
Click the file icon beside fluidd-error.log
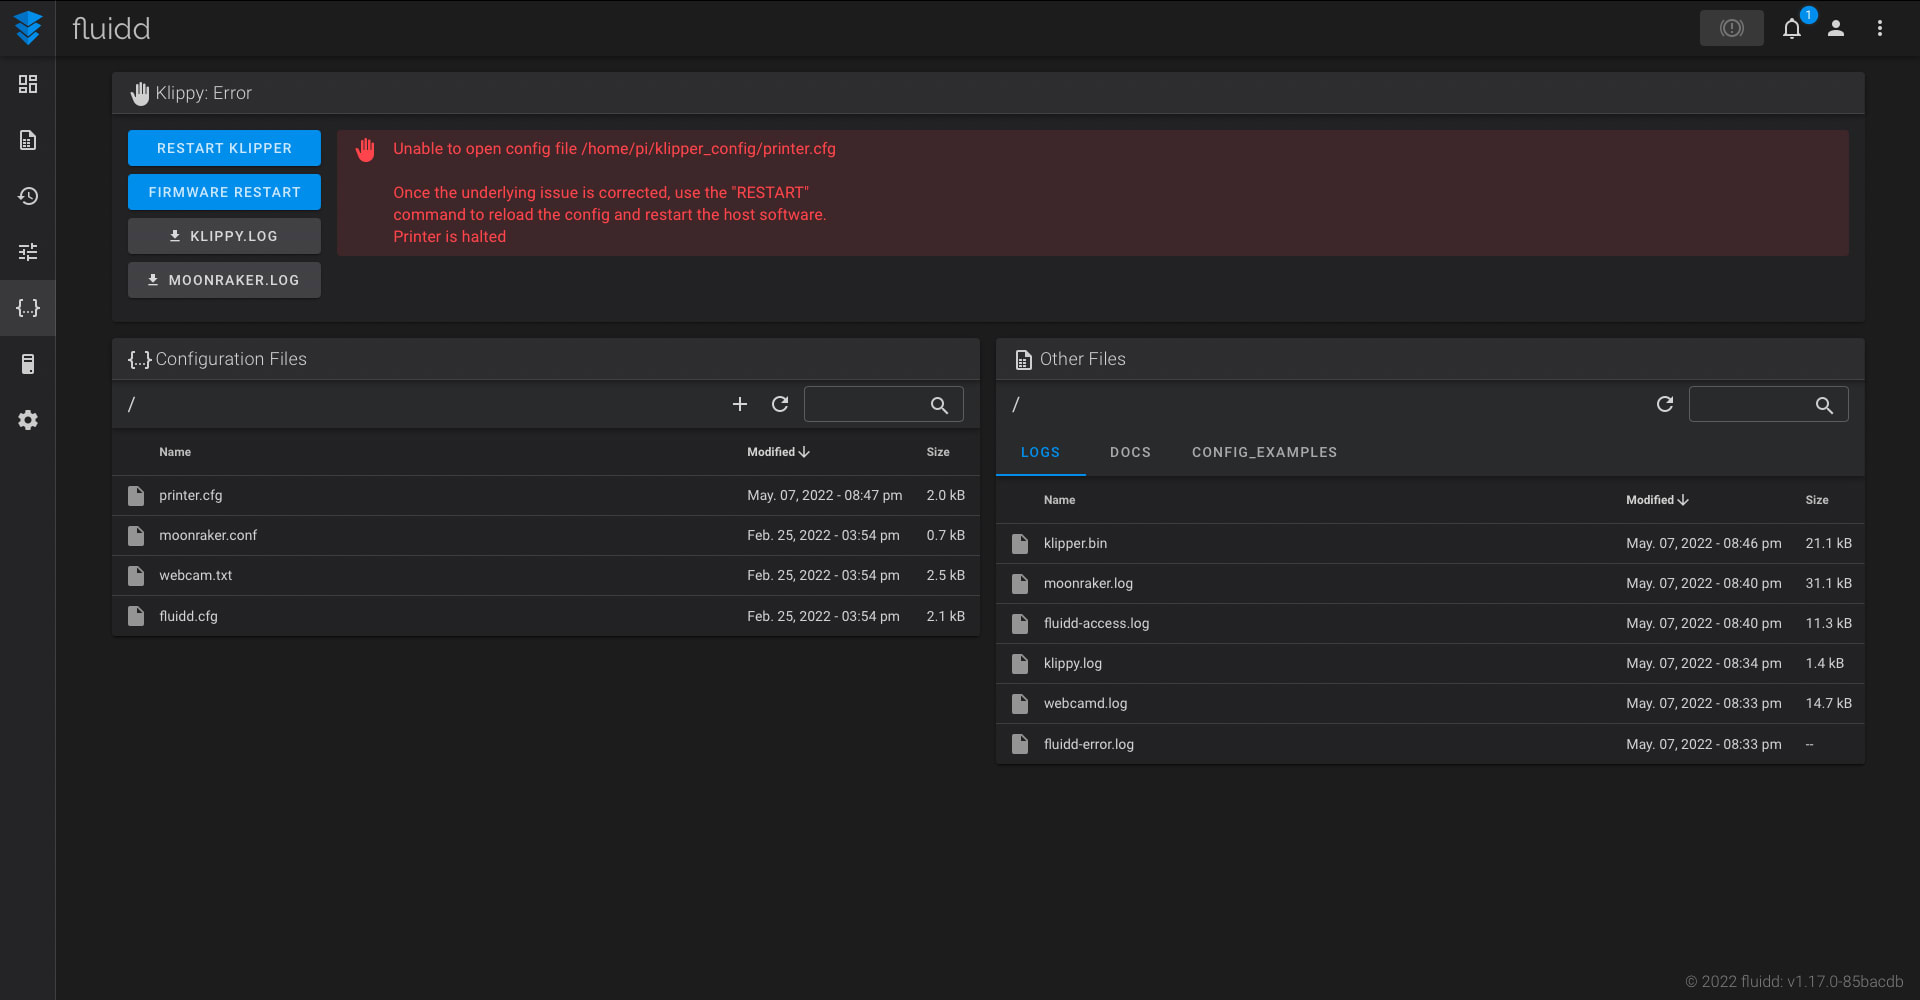(x=1020, y=744)
